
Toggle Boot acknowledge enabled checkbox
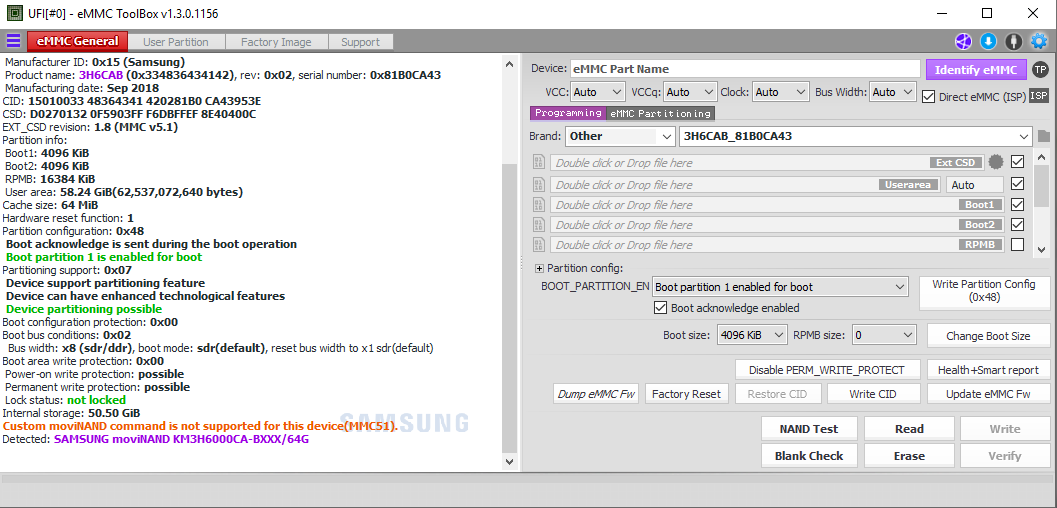(x=661, y=308)
